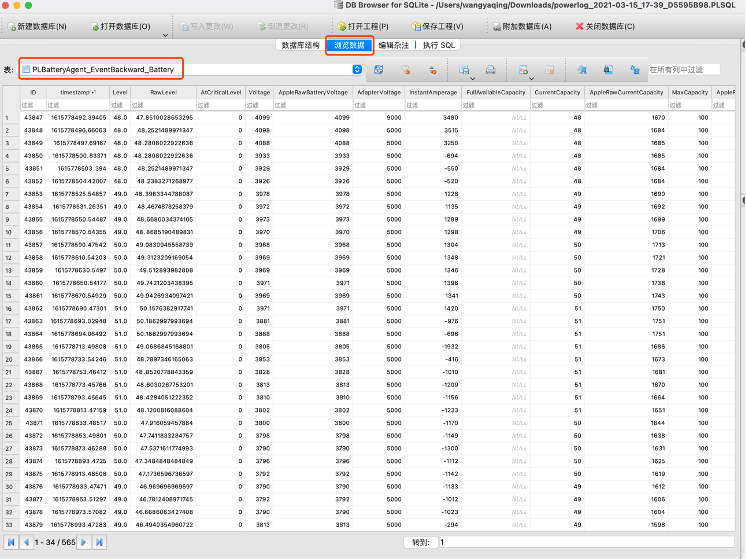Click the print table icon
This screenshot has height=560, width=746.
491,70
